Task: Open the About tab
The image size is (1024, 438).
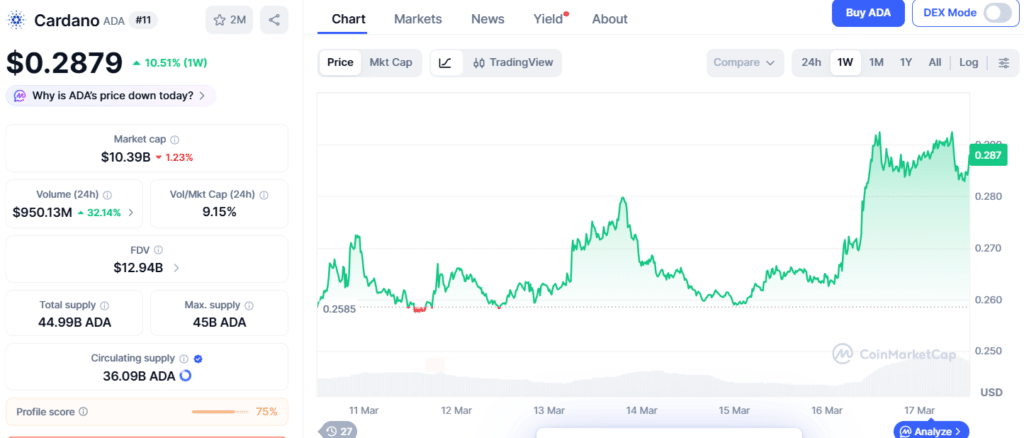Action: 610,19
